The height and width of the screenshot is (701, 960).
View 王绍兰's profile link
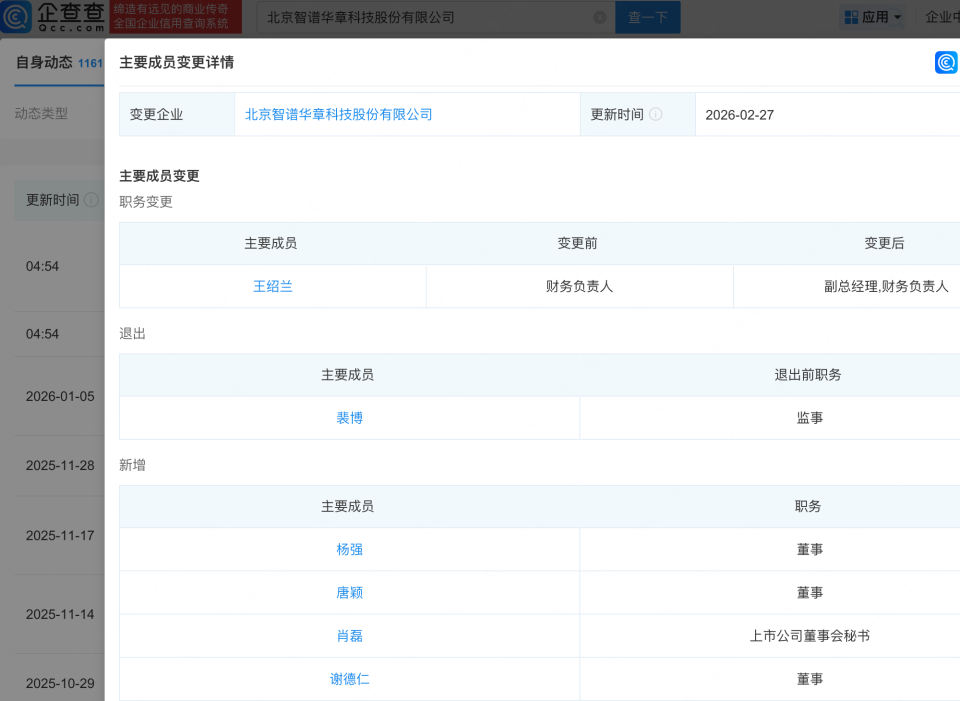click(272, 285)
